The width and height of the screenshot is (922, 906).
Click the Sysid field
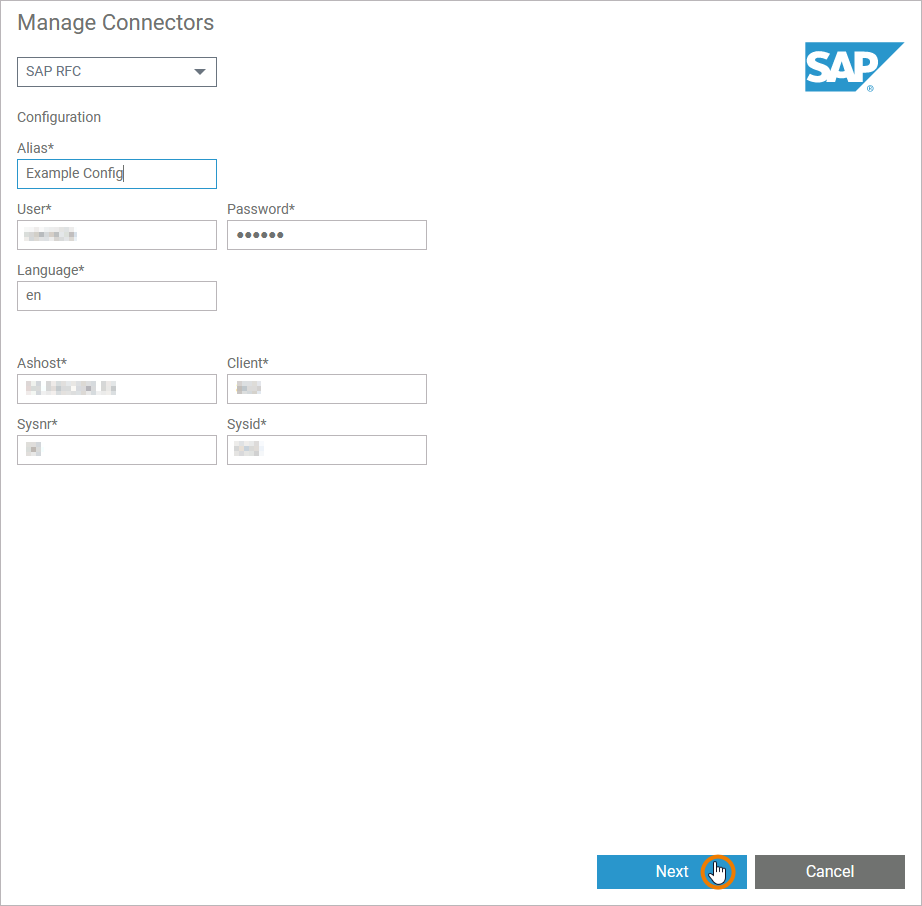pos(326,450)
